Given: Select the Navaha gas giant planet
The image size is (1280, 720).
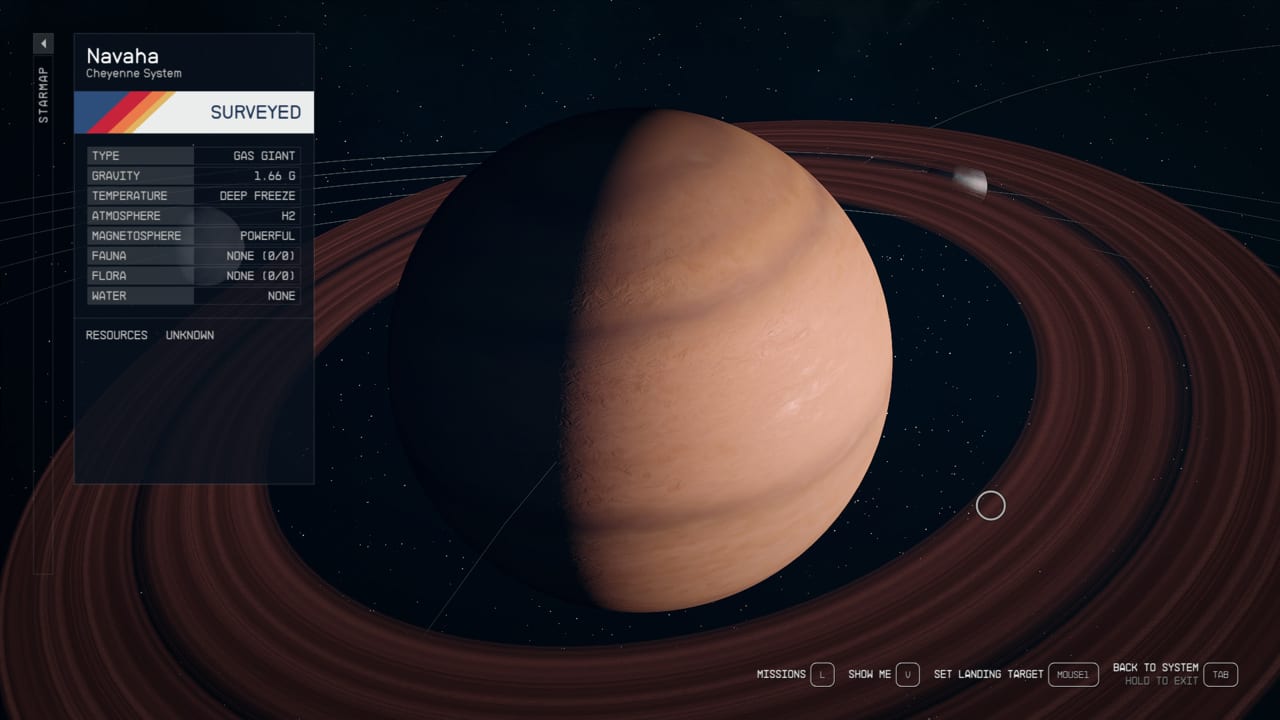Looking at the screenshot, I should (640, 360).
